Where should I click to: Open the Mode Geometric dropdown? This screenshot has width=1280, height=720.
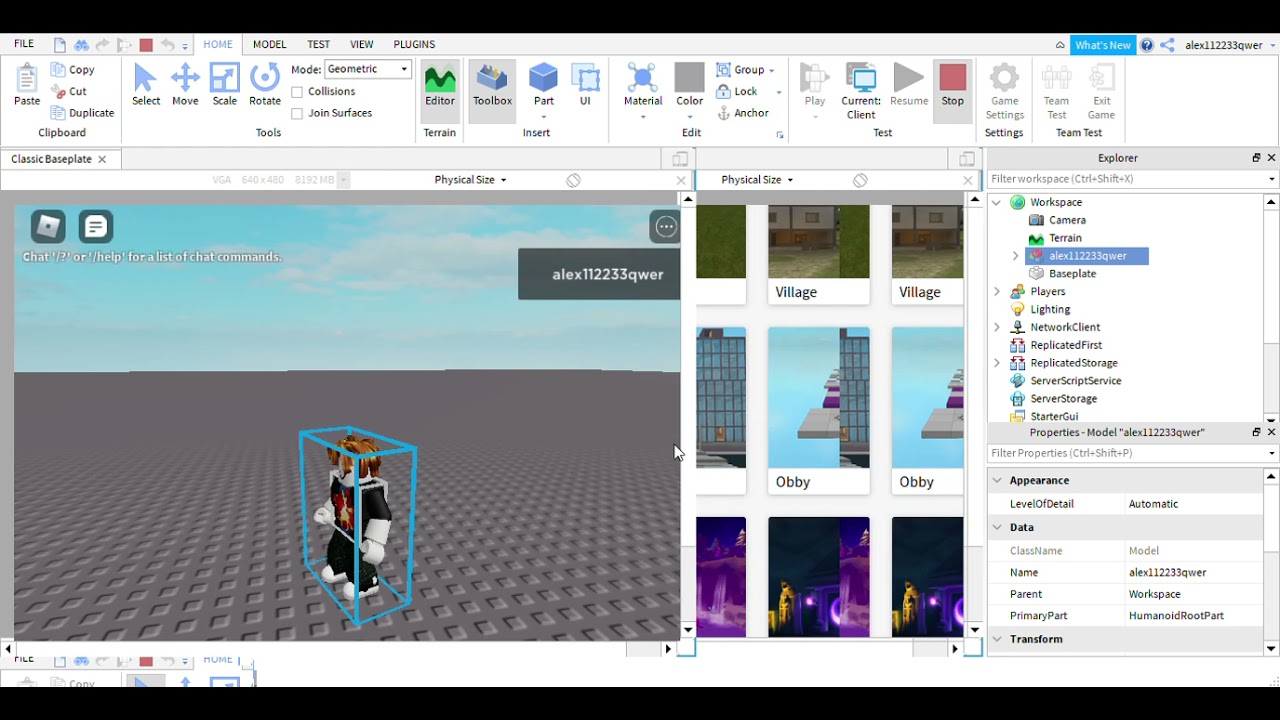368,69
